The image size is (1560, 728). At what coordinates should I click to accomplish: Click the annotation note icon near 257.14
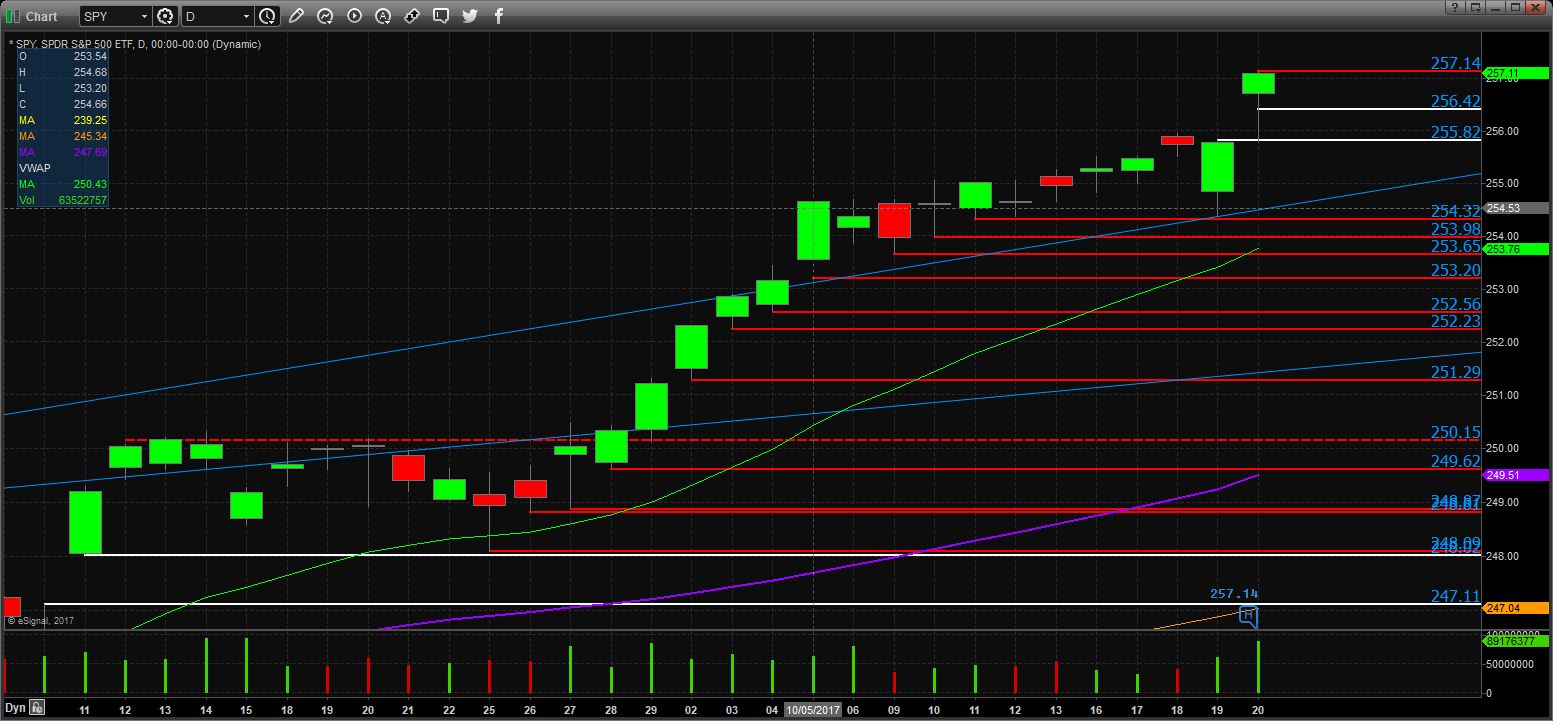[x=1248, y=615]
